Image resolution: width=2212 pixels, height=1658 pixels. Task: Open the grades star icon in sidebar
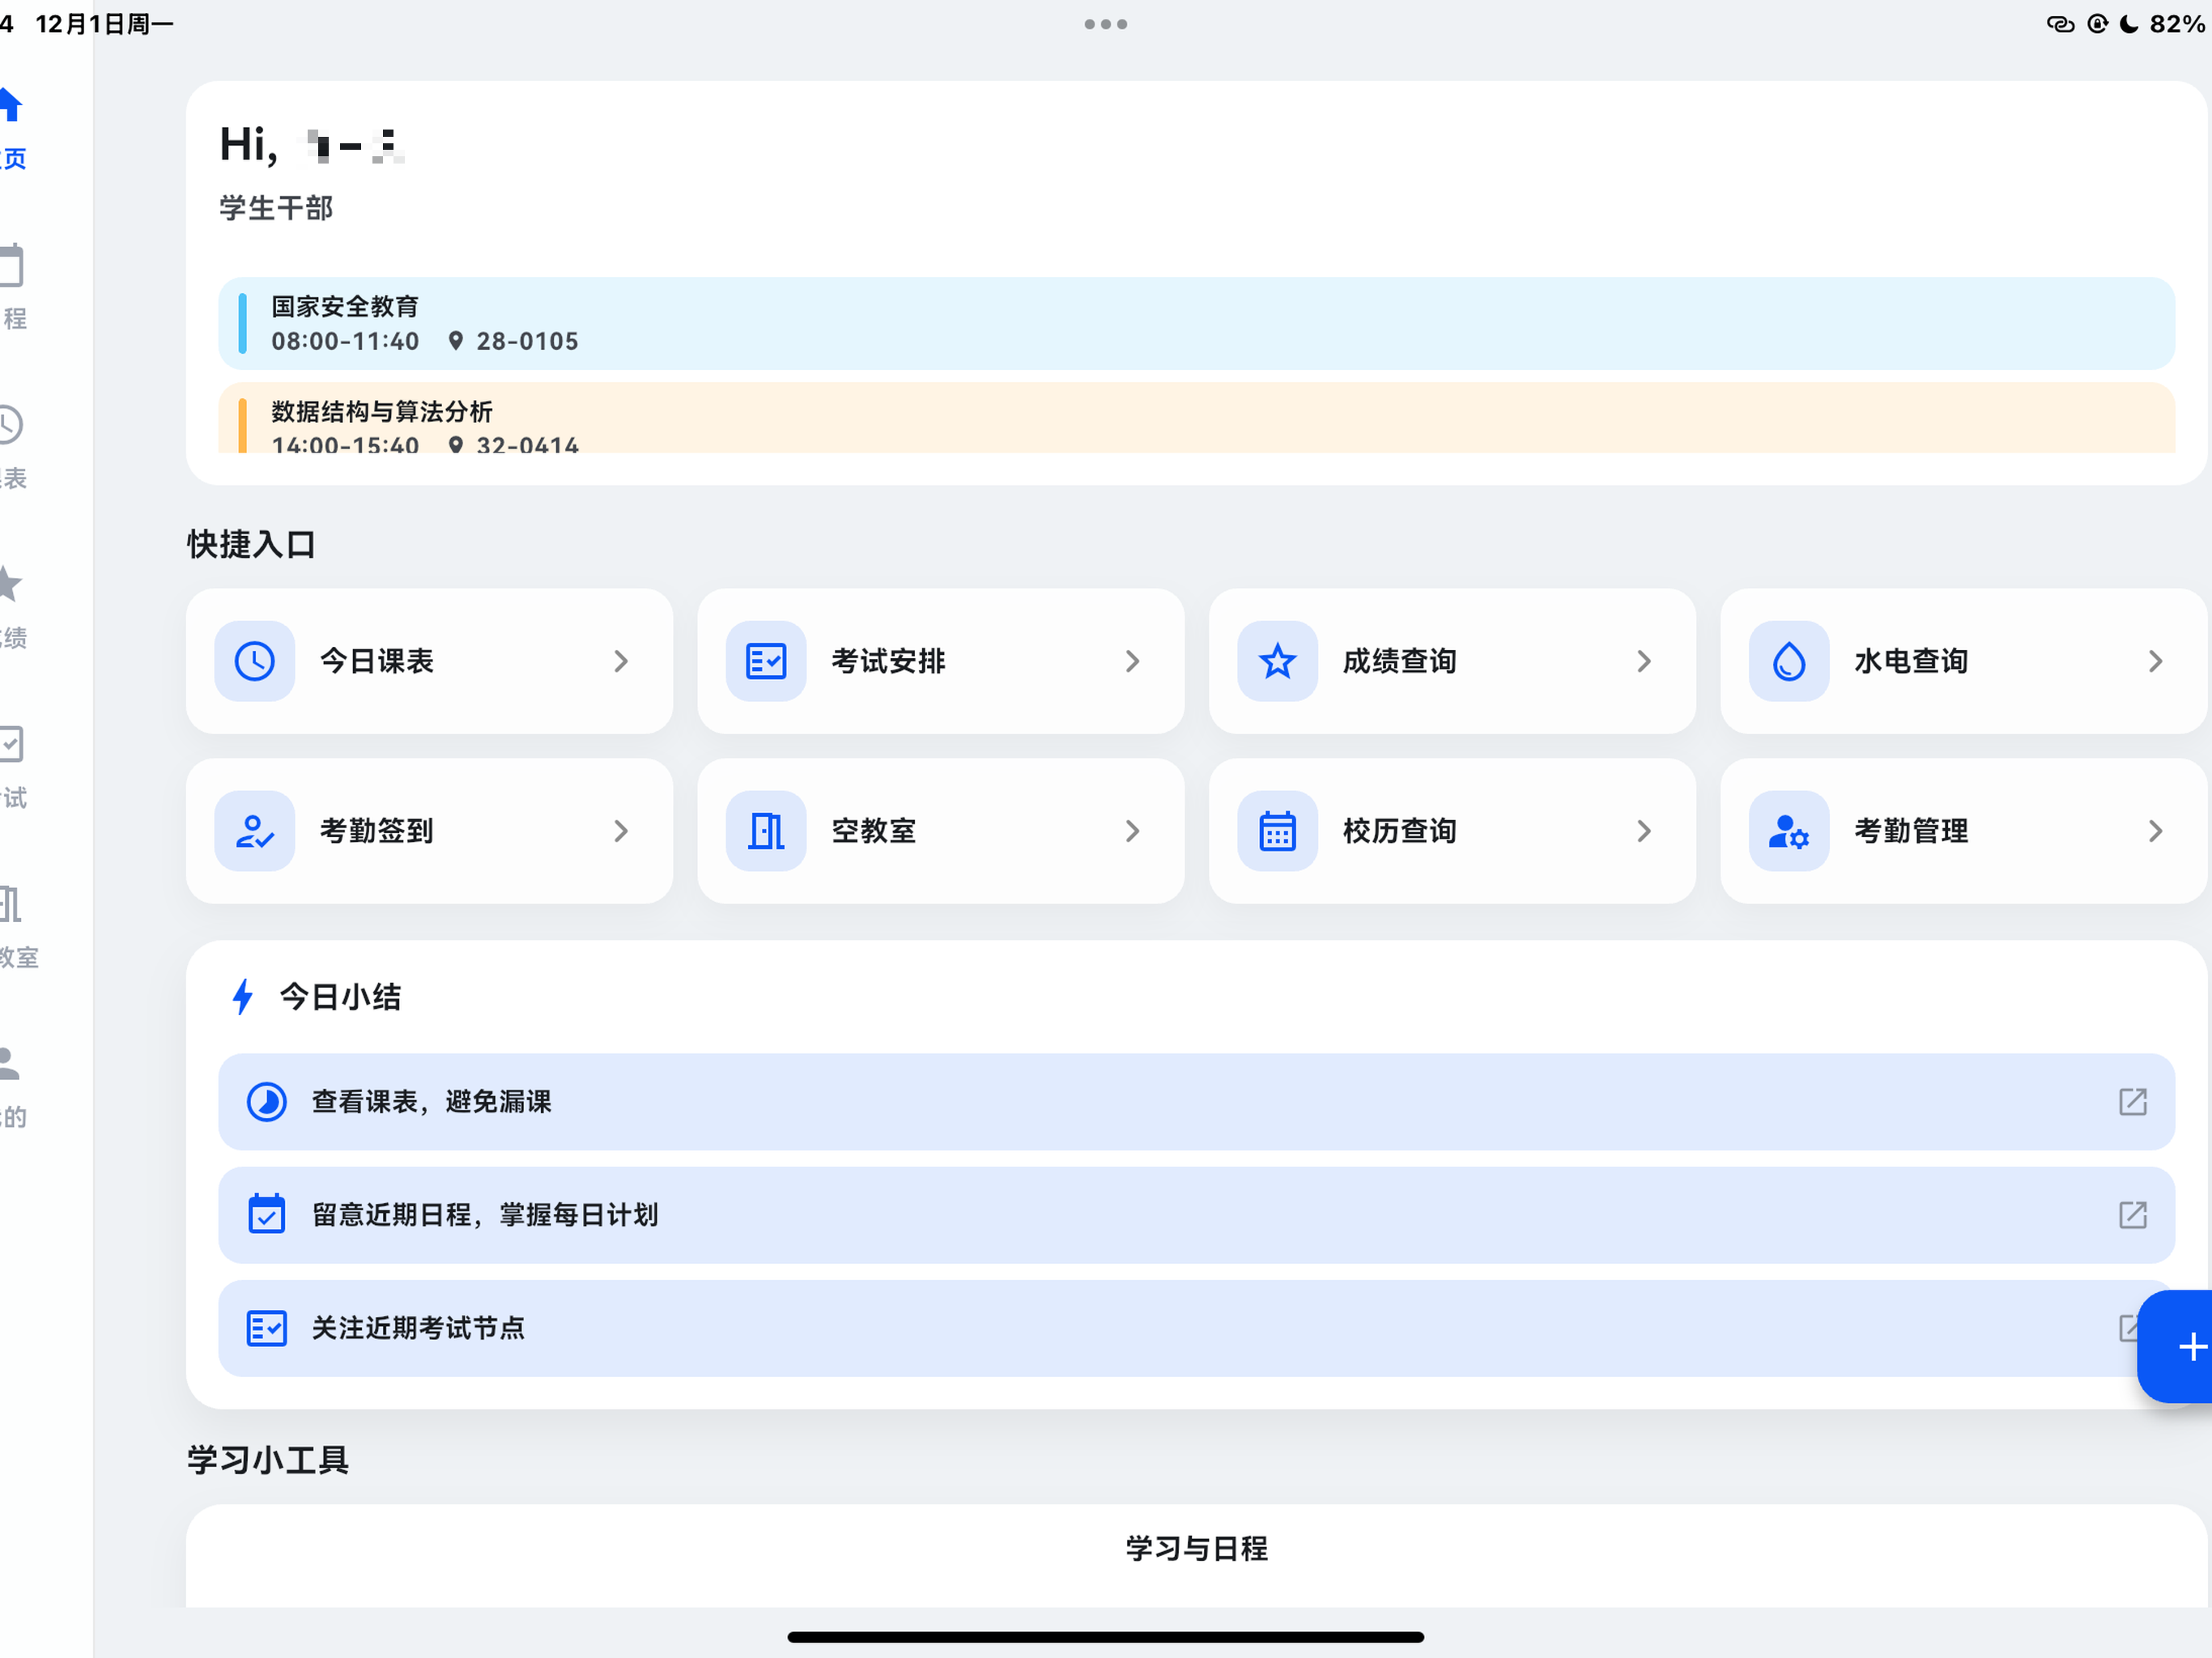pyautogui.click(x=10, y=584)
